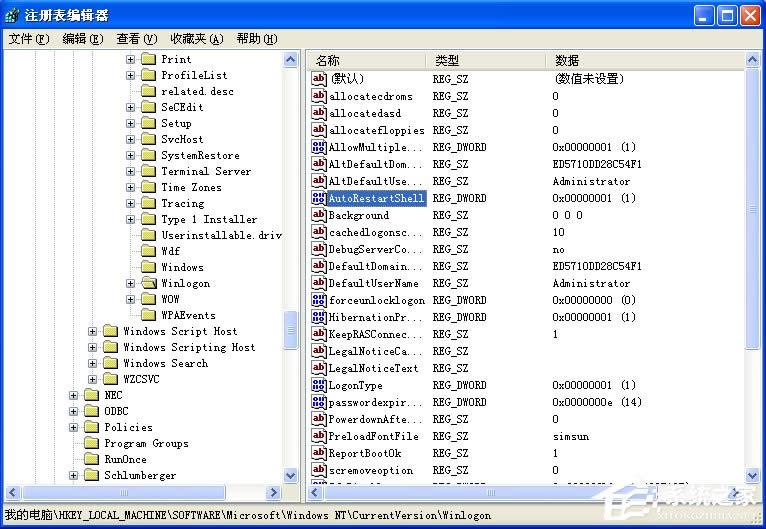The height and width of the screenshot is (529, 766).
Task: Click the AutoRestartShell DWORD value icon
Action: 319,198
